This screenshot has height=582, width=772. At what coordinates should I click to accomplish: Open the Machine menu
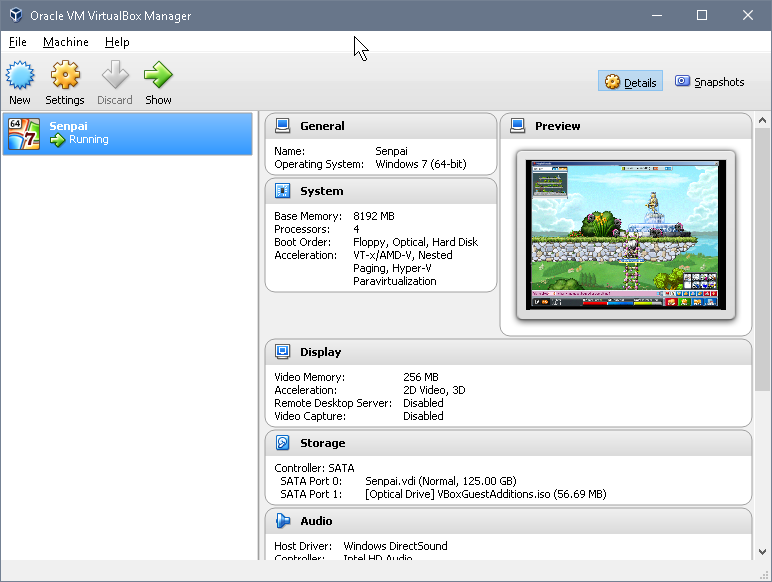pos(65,42)
